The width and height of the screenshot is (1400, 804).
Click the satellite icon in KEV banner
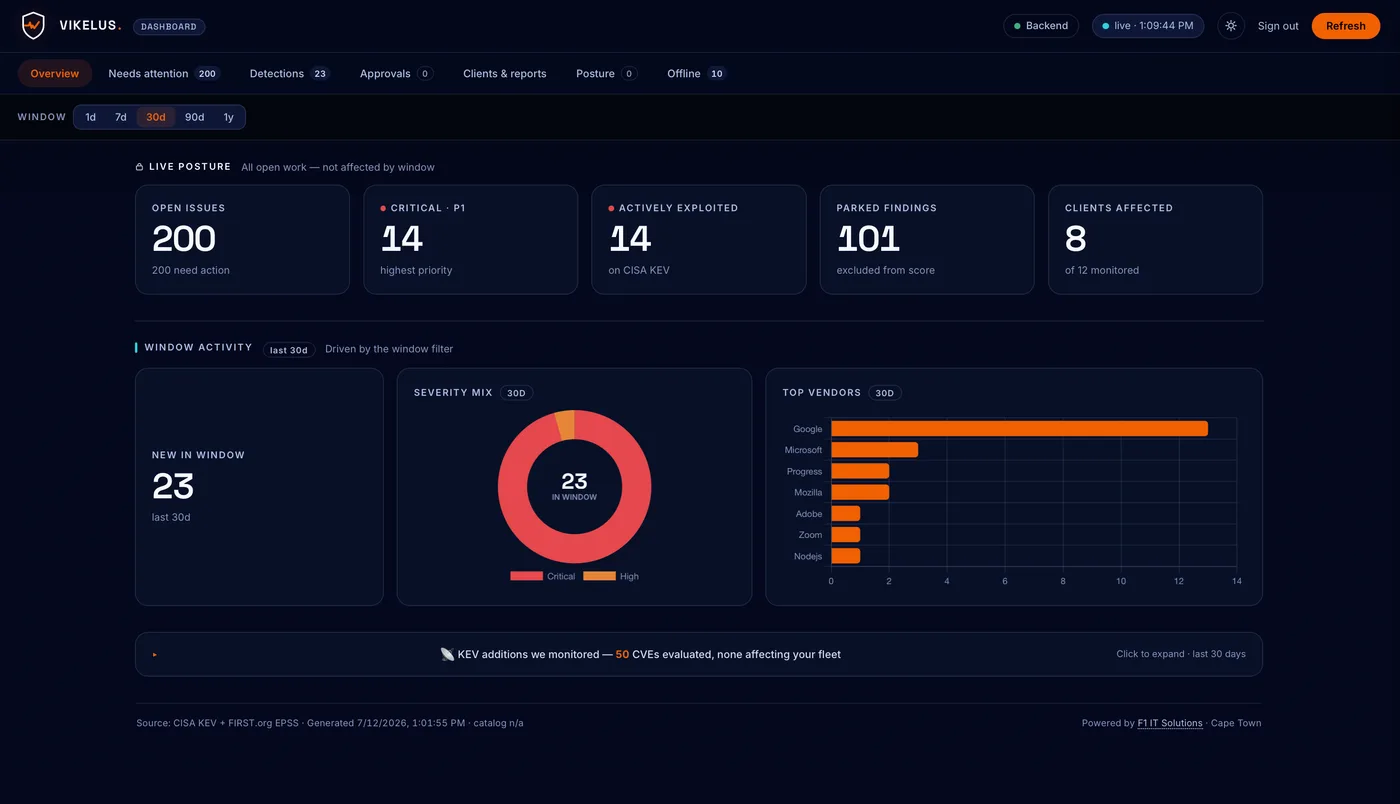[447, 654]
